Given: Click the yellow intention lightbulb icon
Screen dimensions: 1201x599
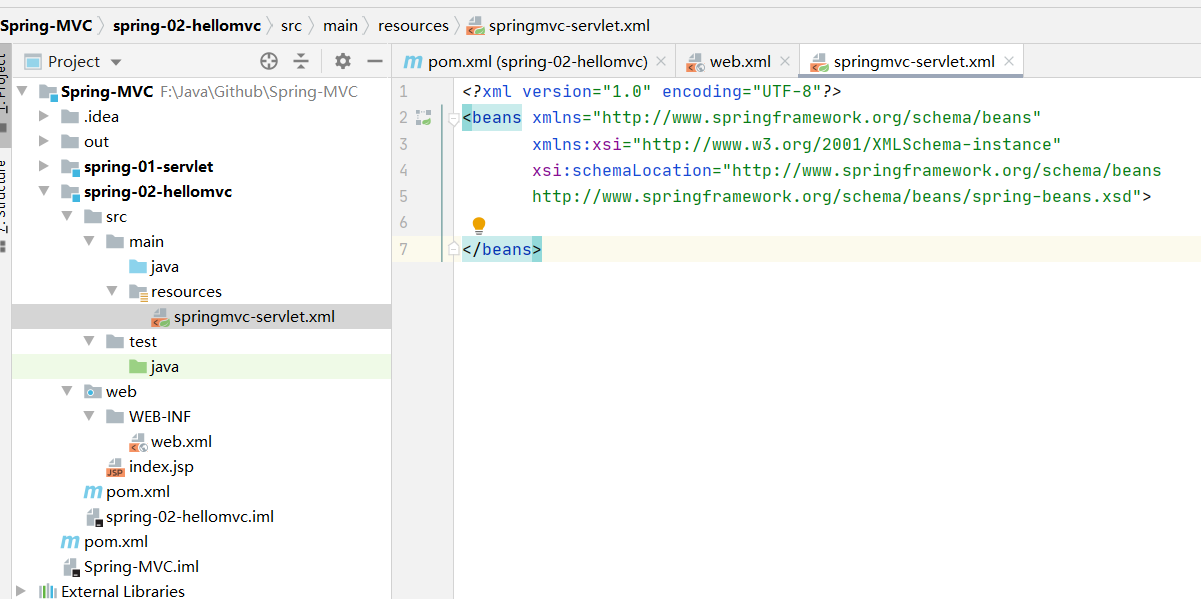Looking at the screenshot, I should (x=478, y=225).
